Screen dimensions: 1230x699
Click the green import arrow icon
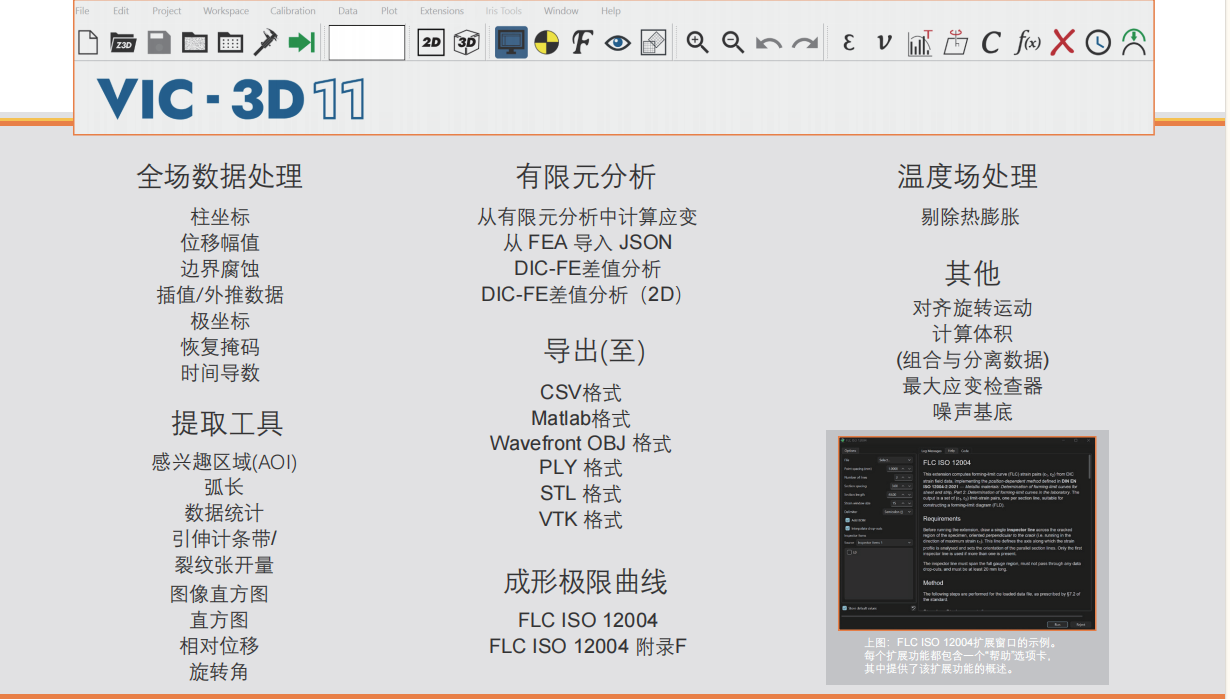click(301, 43)
